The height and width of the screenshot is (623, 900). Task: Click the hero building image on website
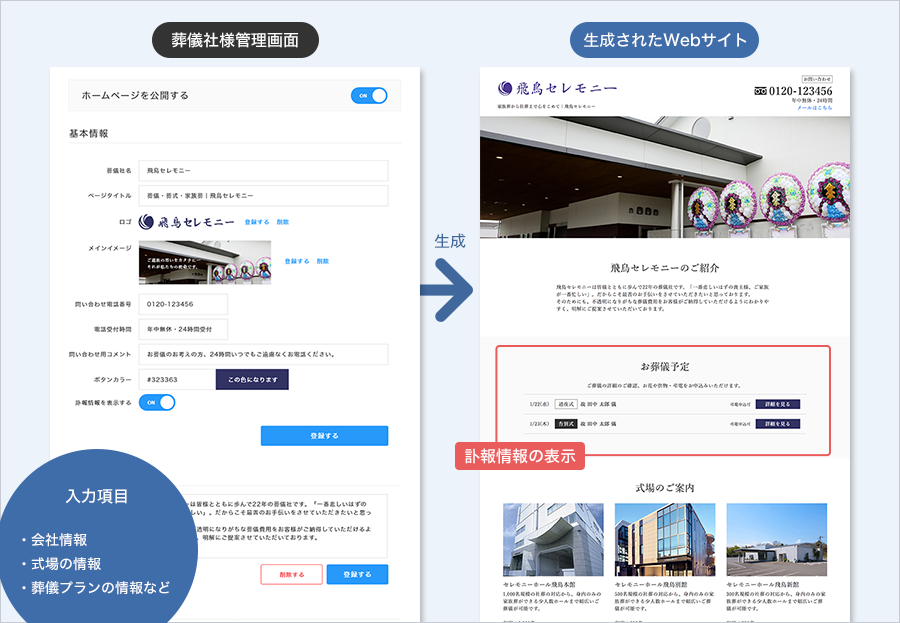(665, 177)
